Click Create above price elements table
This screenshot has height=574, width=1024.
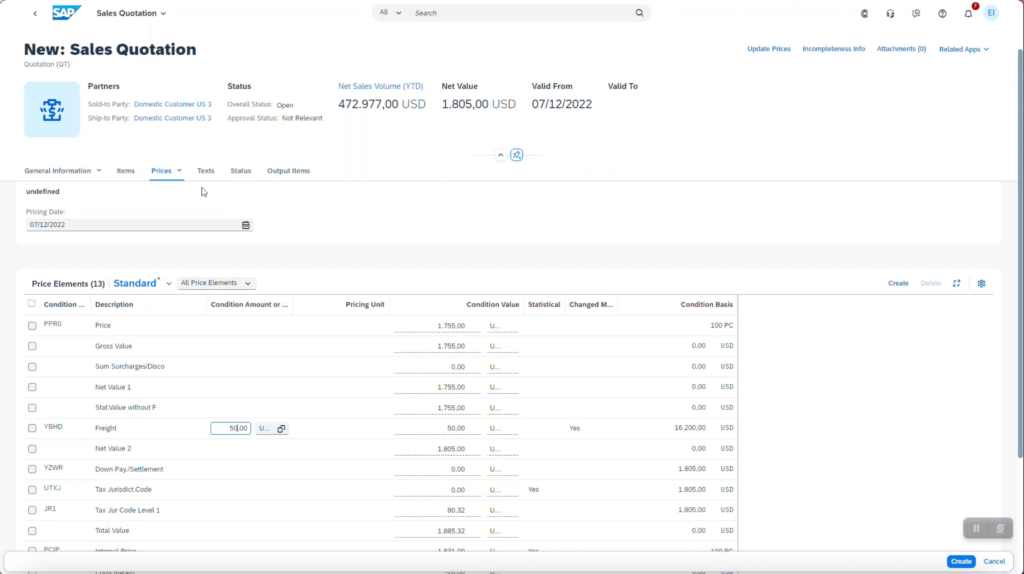[898, 283]
